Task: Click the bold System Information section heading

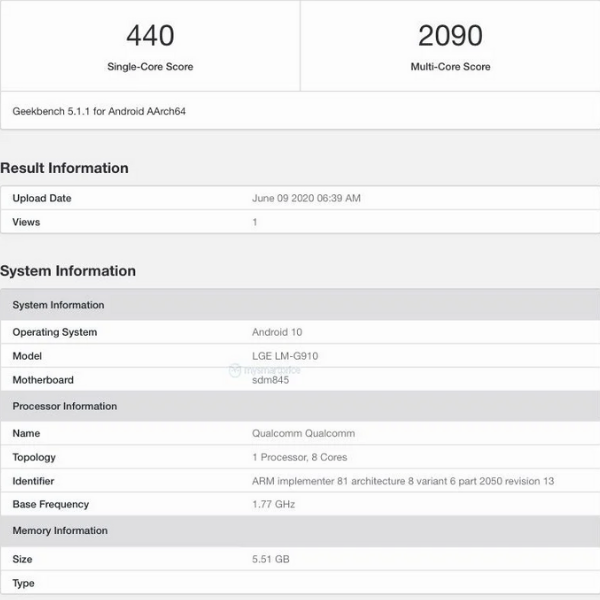Action: click(68, 271)
